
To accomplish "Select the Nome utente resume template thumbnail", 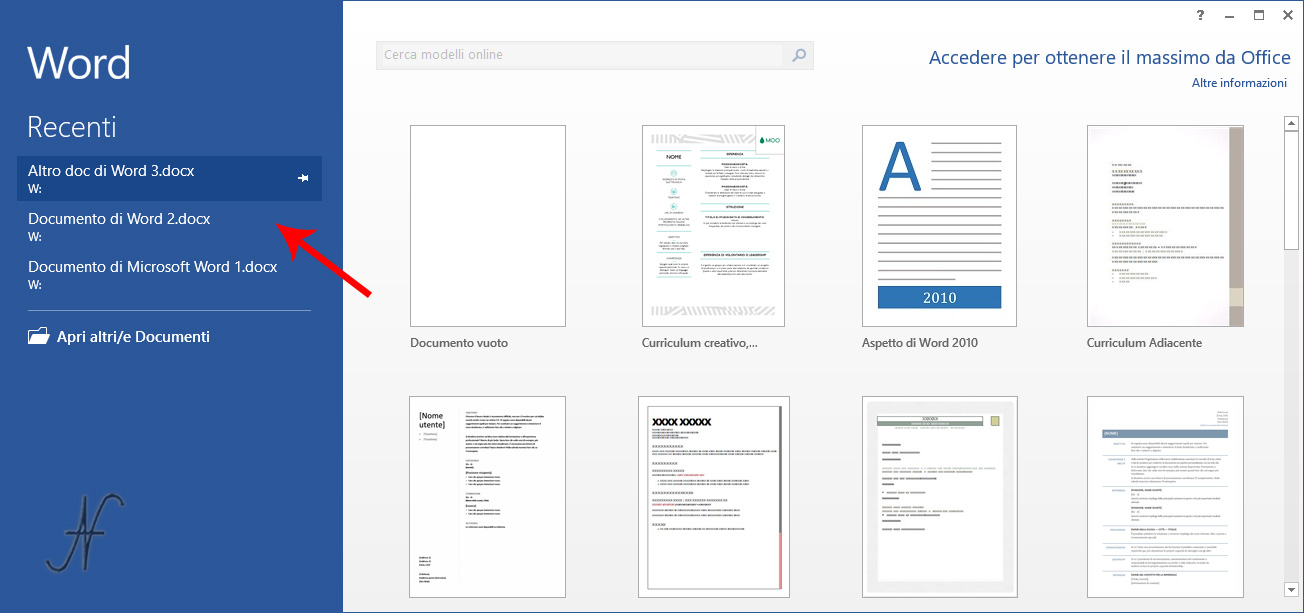I will tap(488, 497).
